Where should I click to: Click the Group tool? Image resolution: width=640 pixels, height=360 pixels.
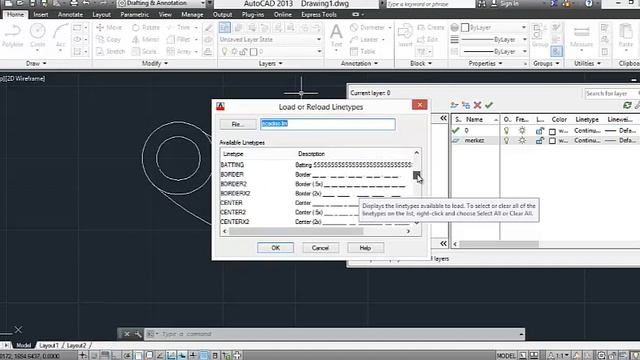540,36
